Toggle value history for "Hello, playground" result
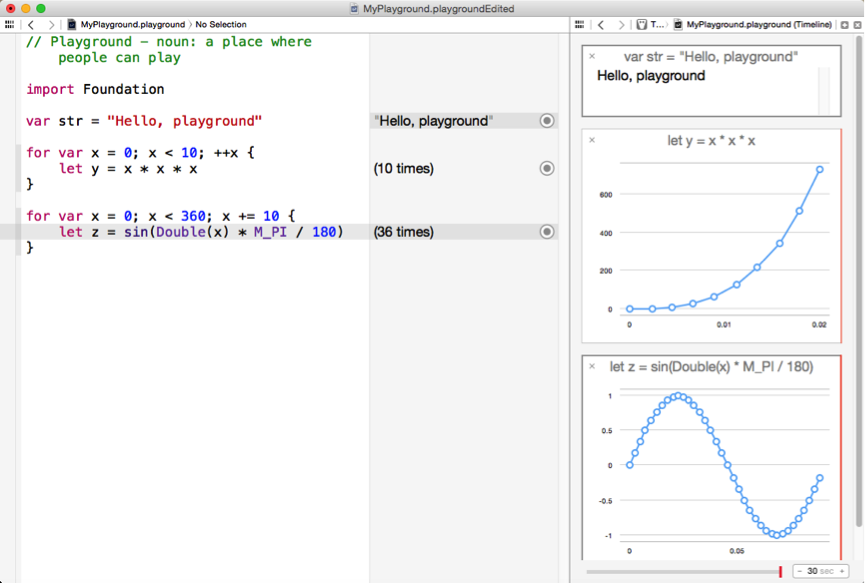This screenshot has width=865, height=584. click(x=547, y=121)
